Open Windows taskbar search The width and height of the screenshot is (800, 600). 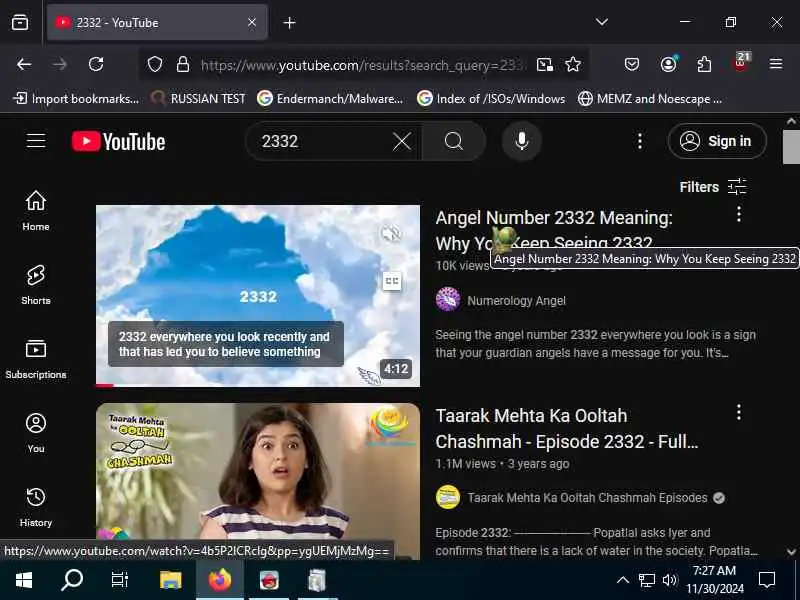coord(71,580)
